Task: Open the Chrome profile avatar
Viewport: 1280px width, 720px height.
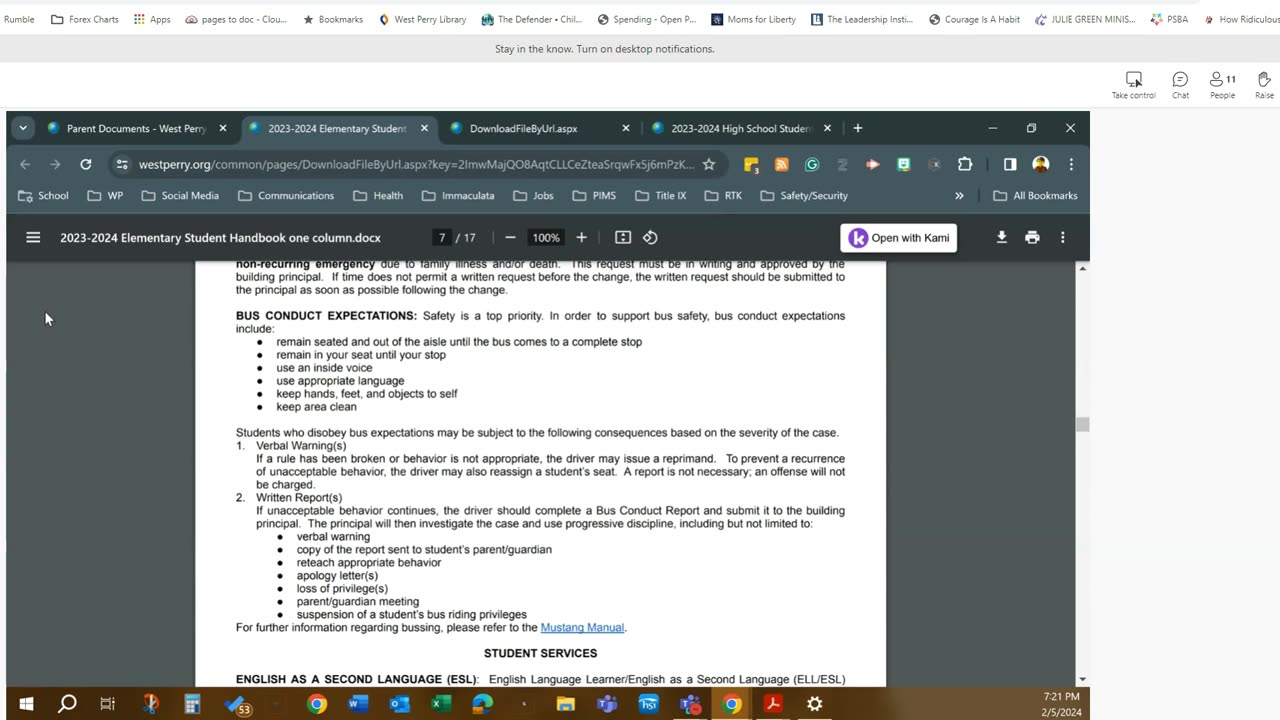Action: coord(1041,164)
